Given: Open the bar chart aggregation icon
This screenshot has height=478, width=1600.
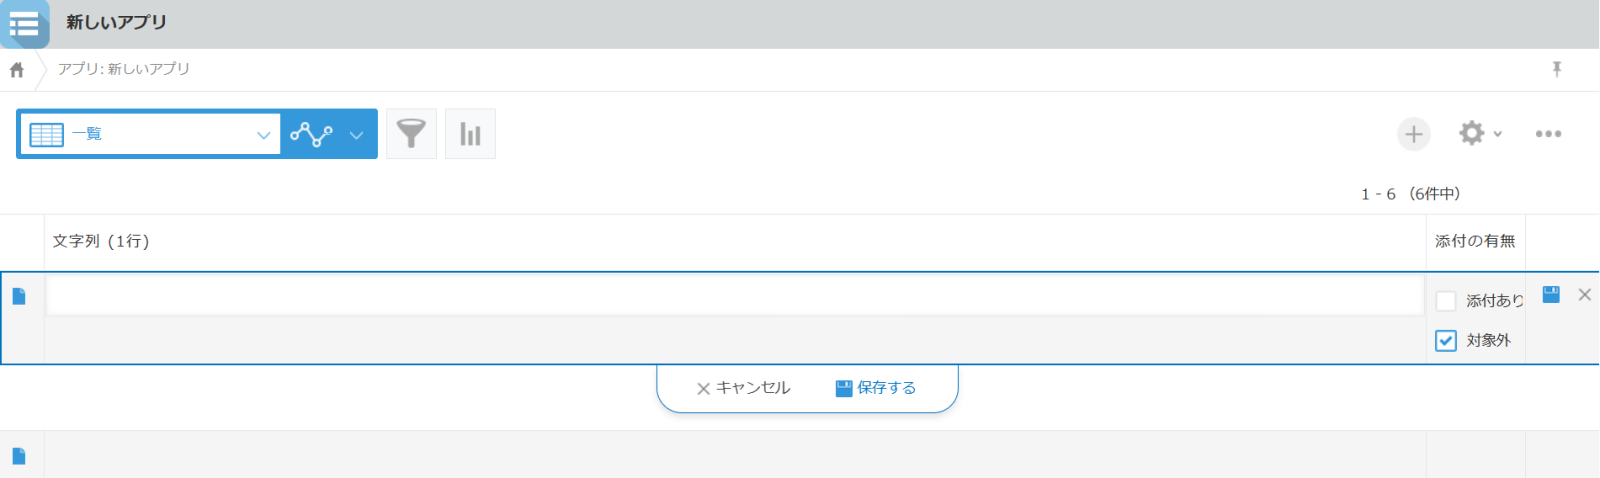Looking at the screenshot, I should (470, 134).
